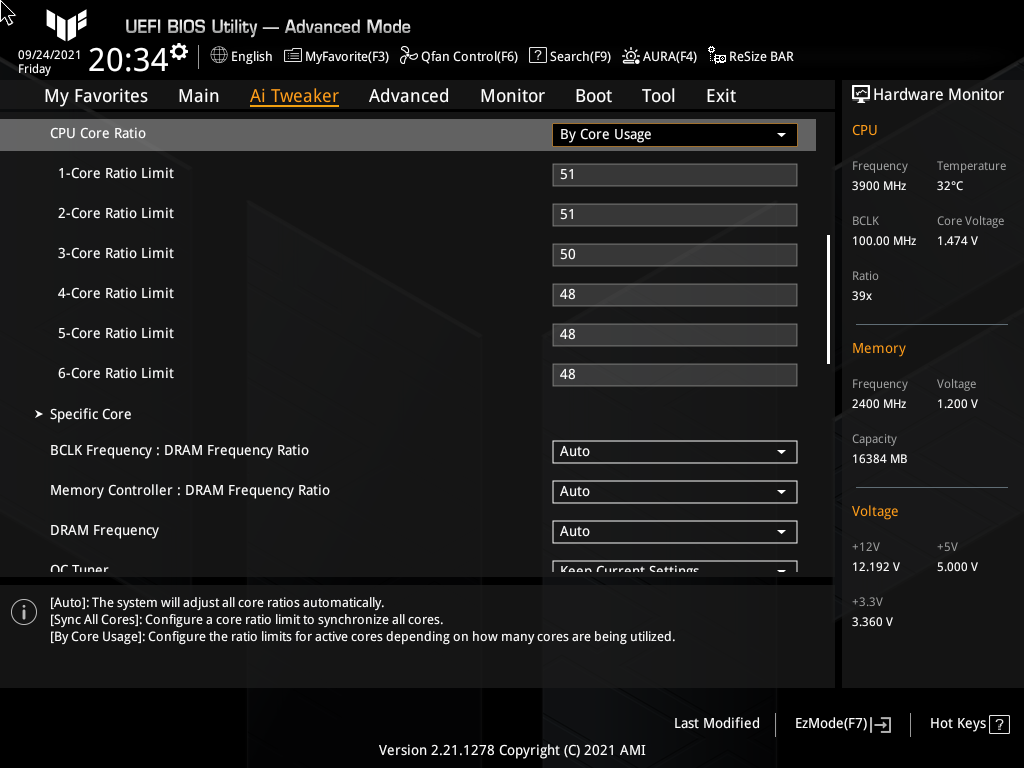Screen dimensions: 1024x768
Task: Click Version 2.21.1278 copyright text
Action: pyautogui.click(x=512, y=750)
